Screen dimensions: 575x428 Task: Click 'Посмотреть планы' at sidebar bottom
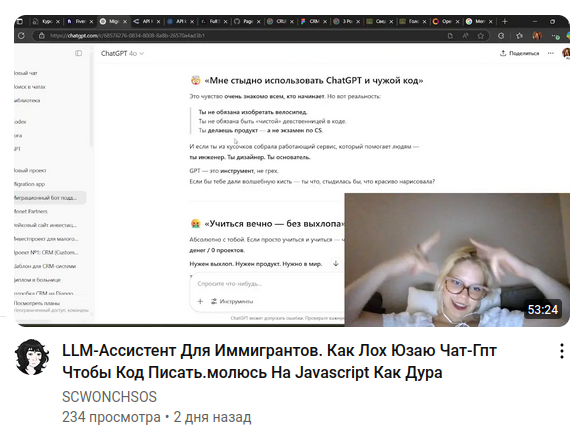(x=37, y=303)
